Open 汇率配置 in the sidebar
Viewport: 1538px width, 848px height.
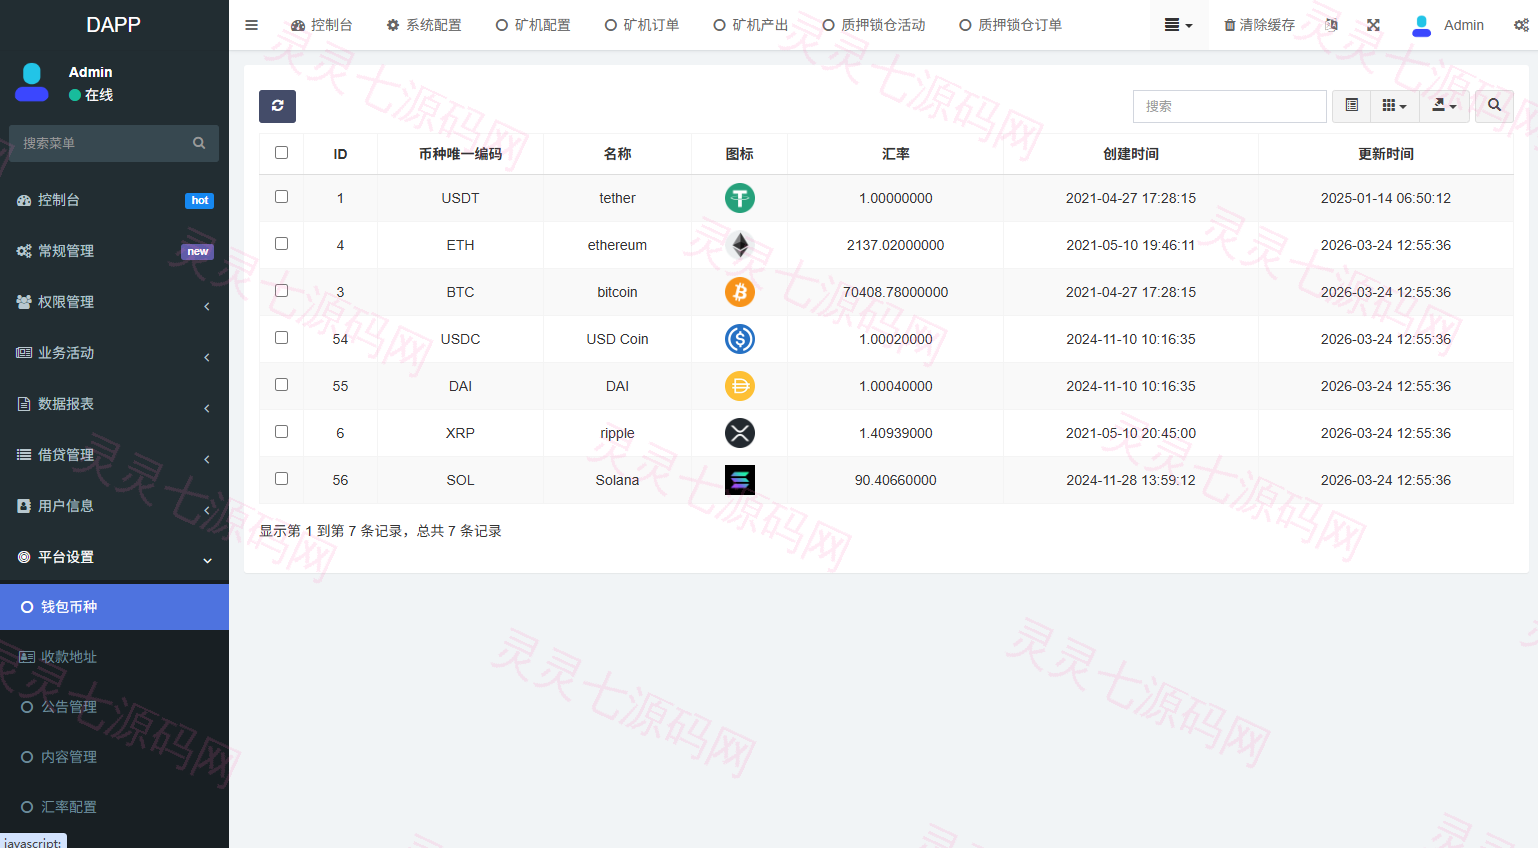114,807
